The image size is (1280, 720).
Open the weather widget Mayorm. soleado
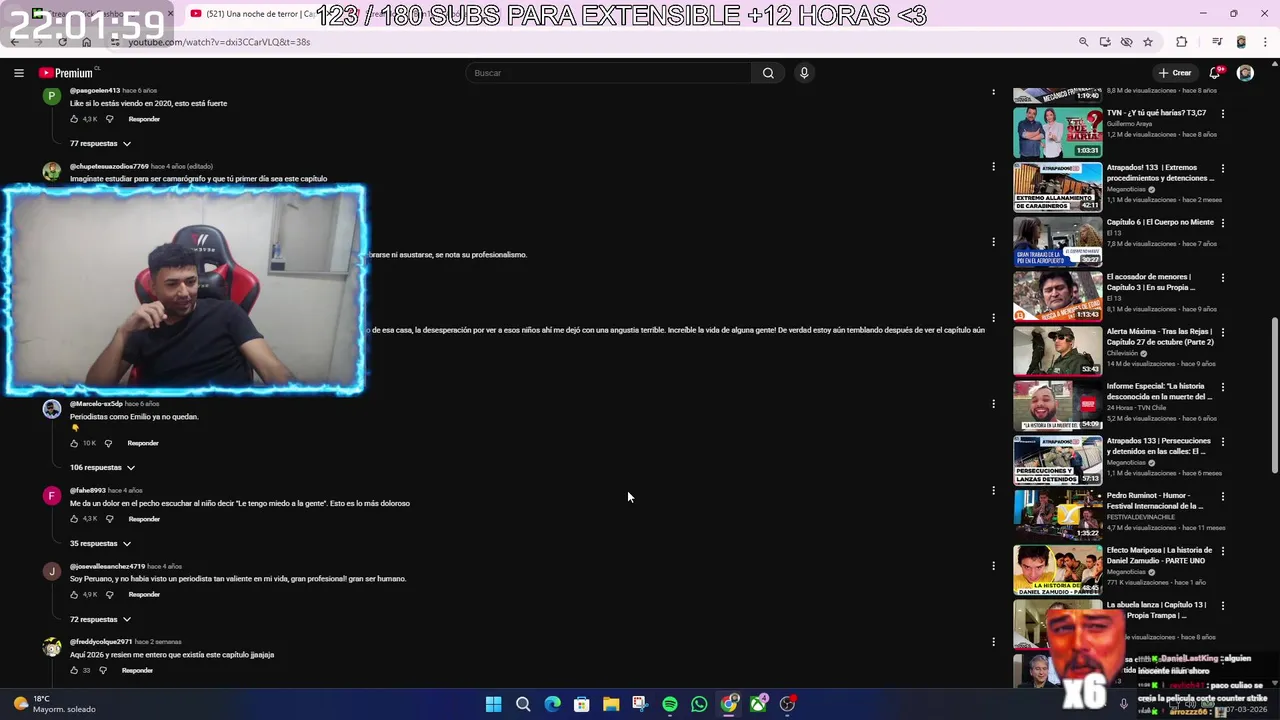click(x=55, y=704)
